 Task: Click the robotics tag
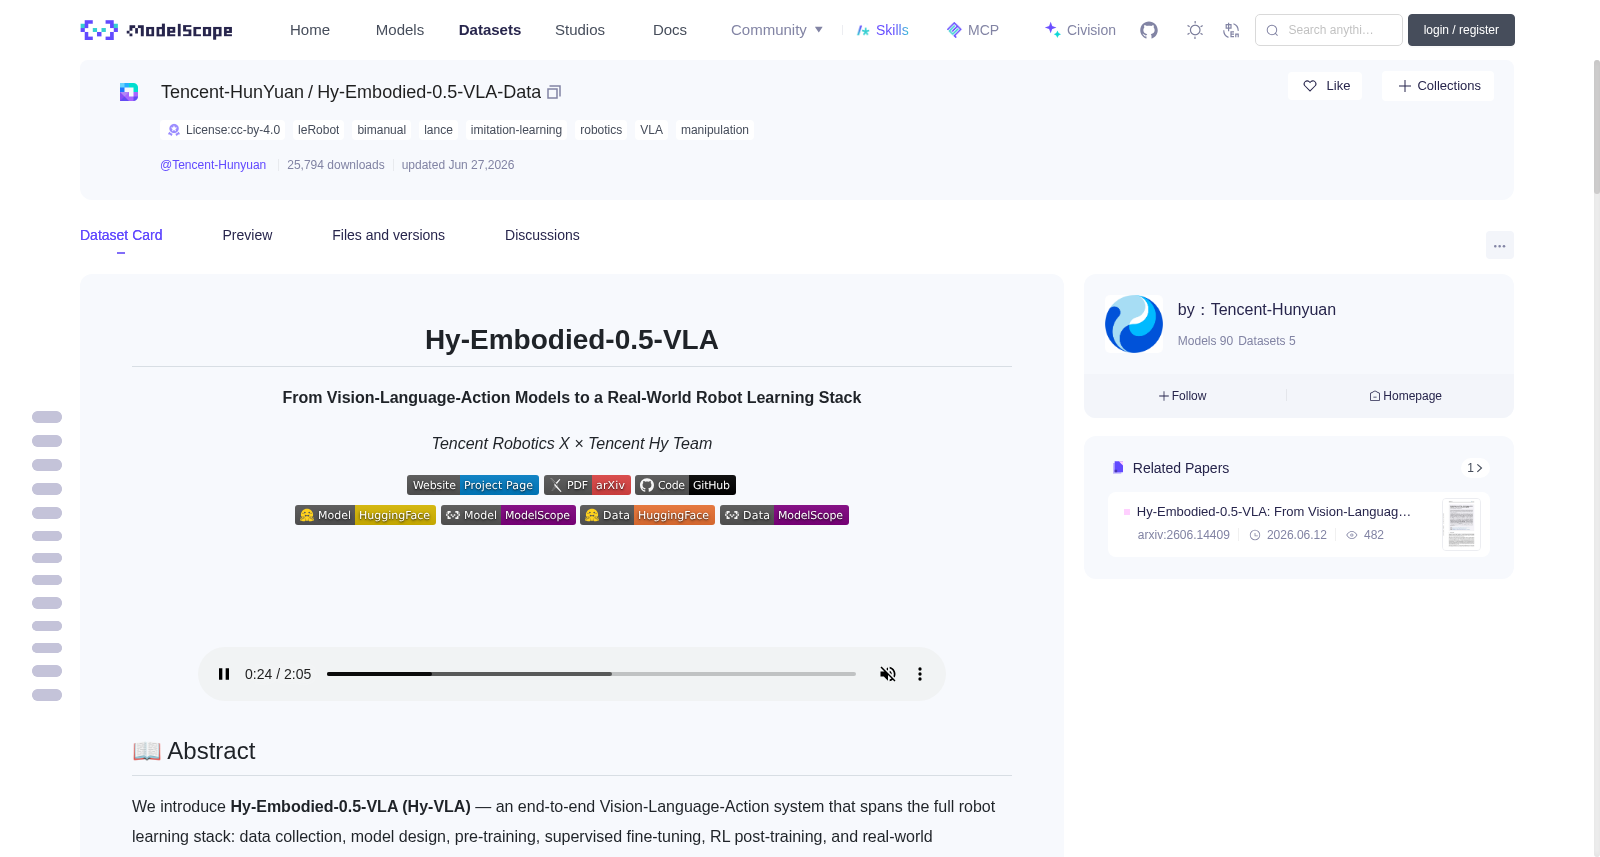601,130
